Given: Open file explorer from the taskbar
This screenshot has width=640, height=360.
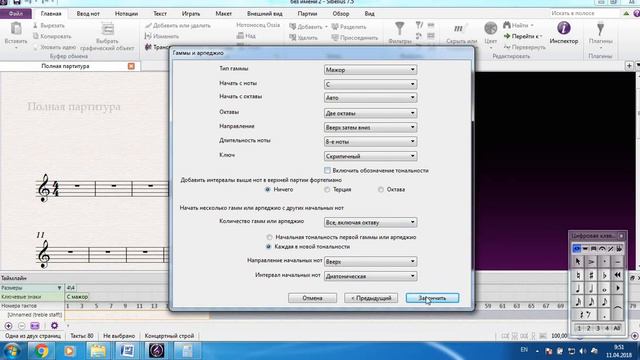Looking at the screenshot, I should 98,351.
